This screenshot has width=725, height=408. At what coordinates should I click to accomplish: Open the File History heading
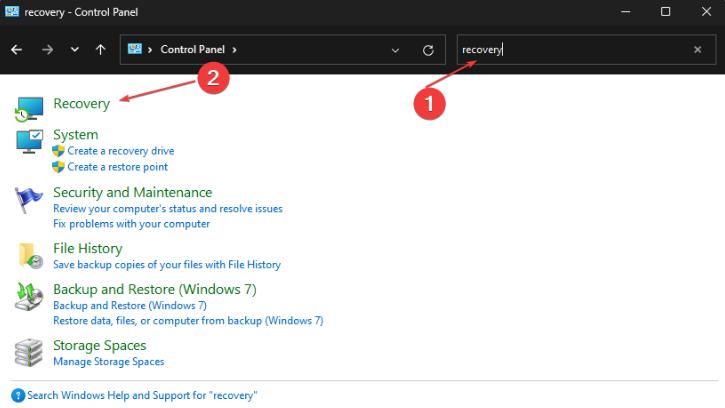click(87, 248)
